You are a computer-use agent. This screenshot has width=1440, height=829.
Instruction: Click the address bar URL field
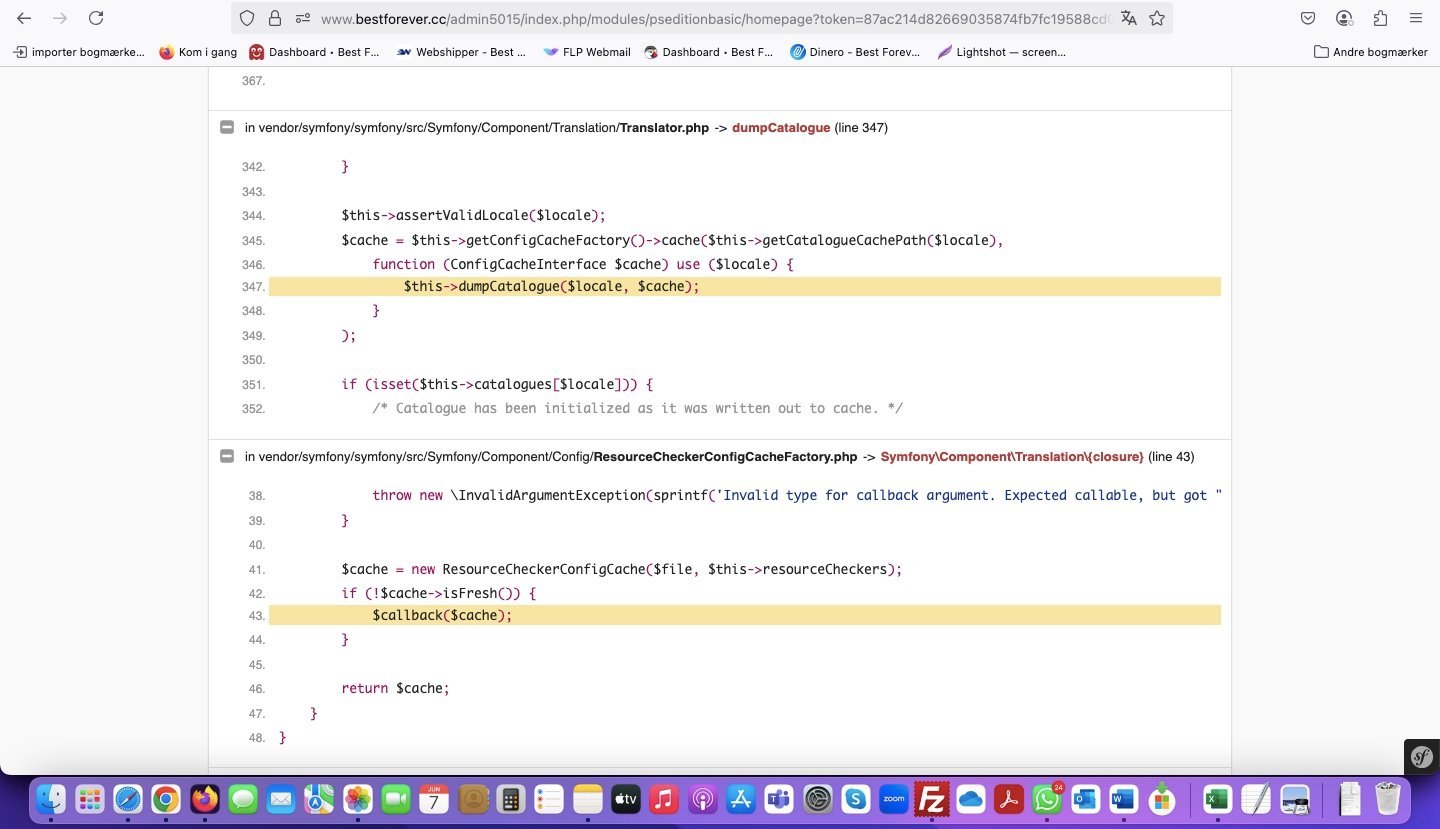point(715,18)
